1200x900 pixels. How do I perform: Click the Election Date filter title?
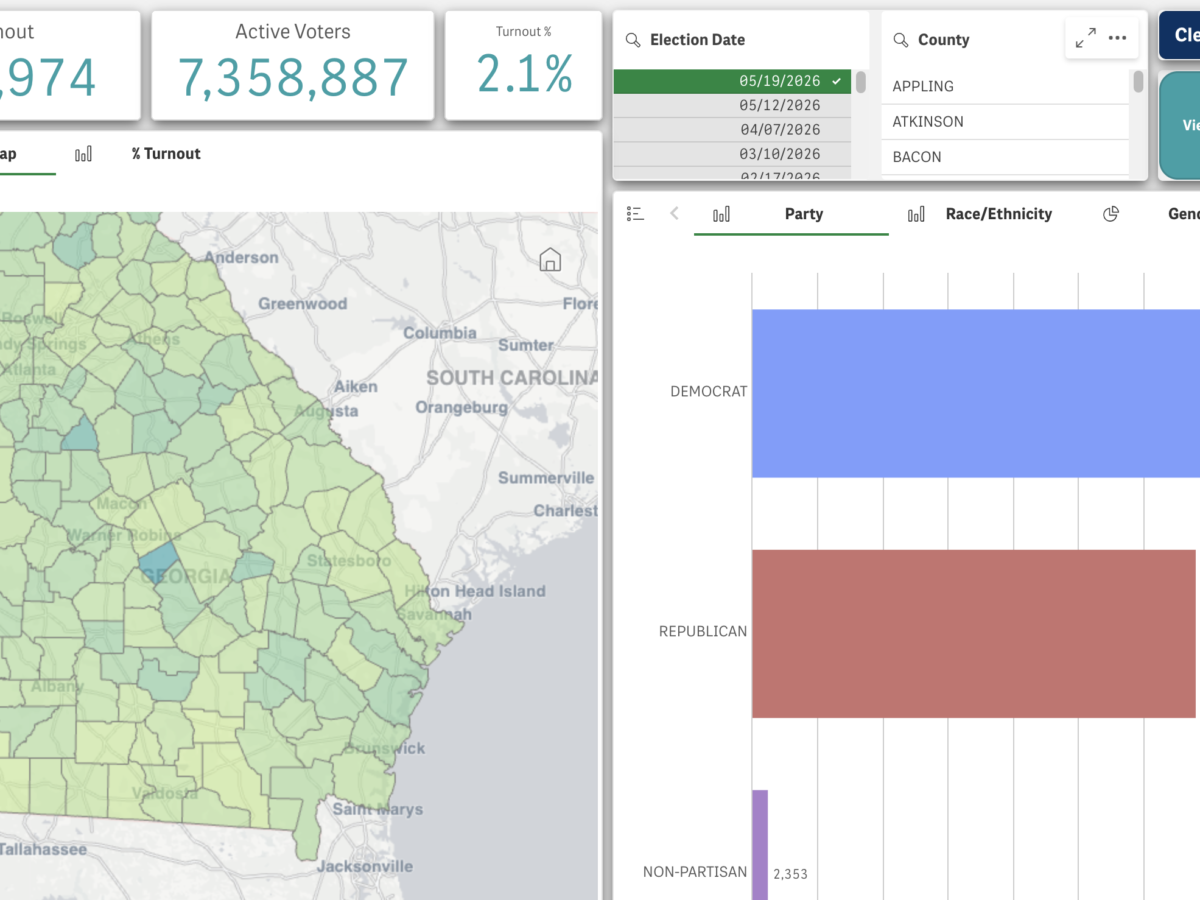pos(697,40)
